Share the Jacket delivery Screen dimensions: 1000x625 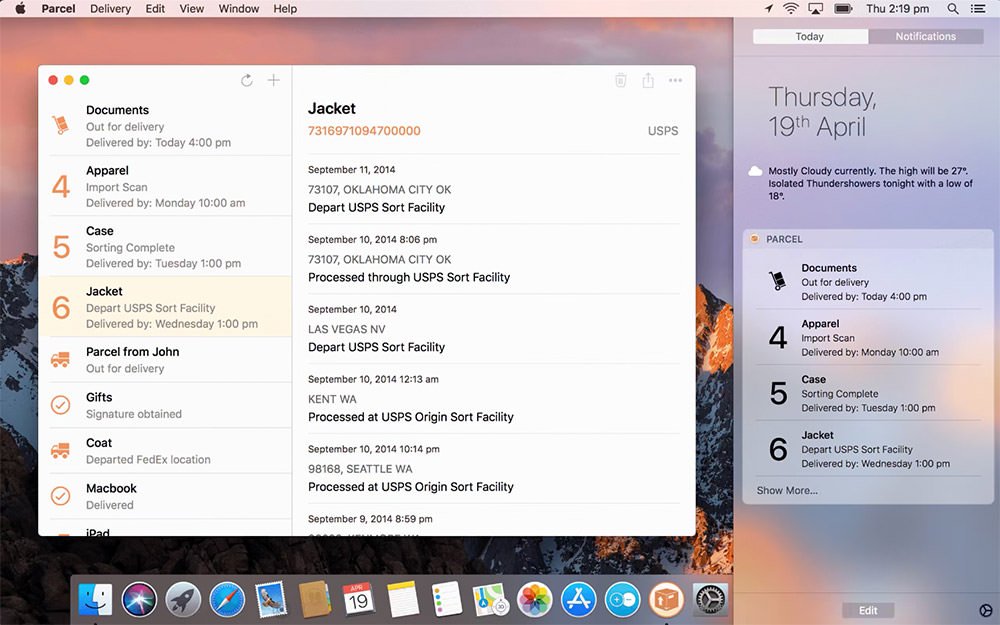648,80
